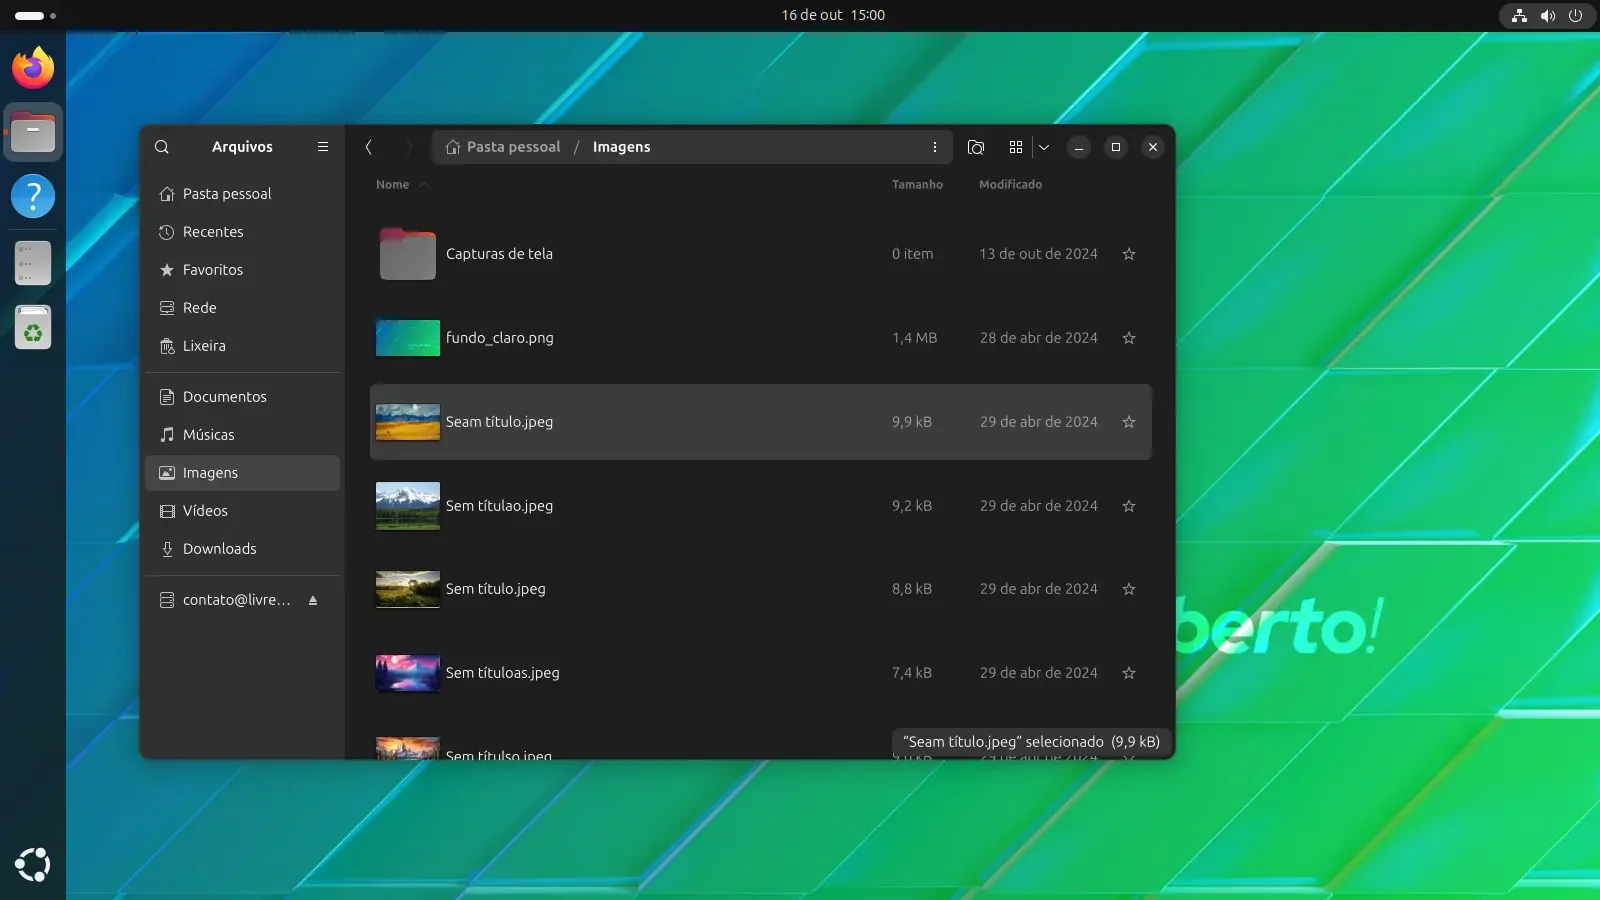
Task: Open Músicas in the sidebar
Action: pyautogui.click(x=242, y=435)
